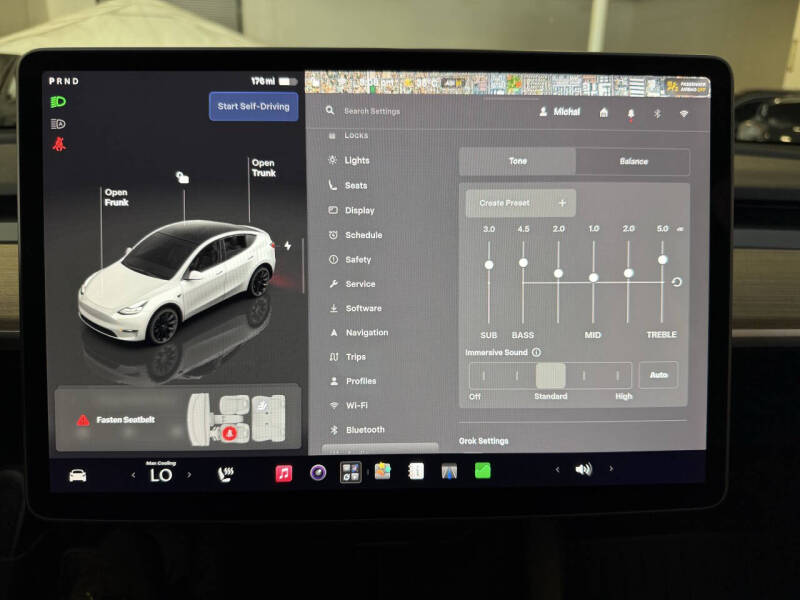The image size is (800, 600).
Task: Tap the Fasten Seatbelt warning card
Action: point(178,419)
